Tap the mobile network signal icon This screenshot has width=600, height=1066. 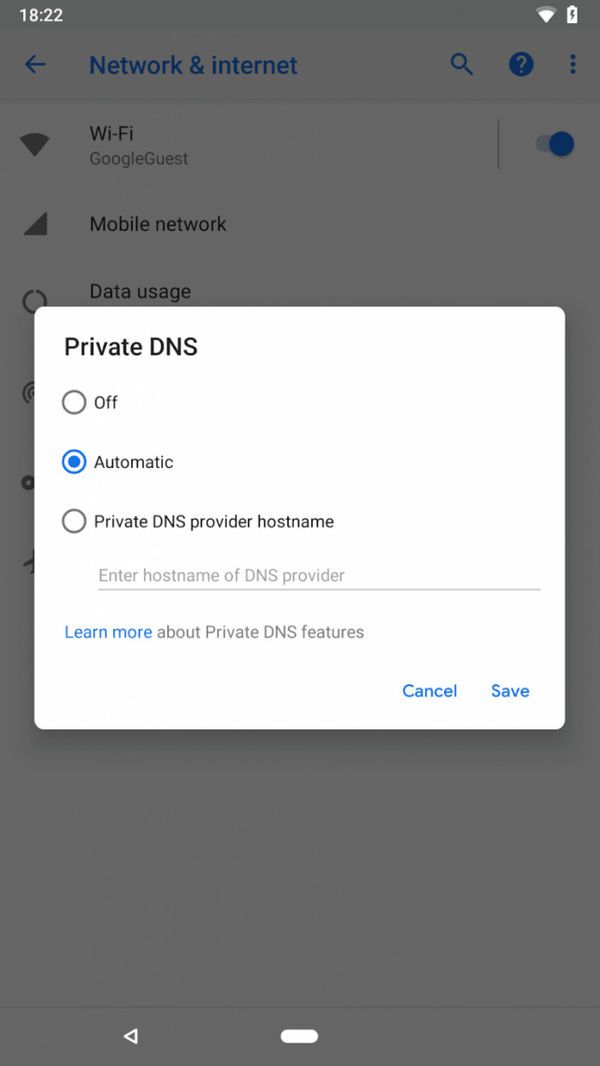35,224
